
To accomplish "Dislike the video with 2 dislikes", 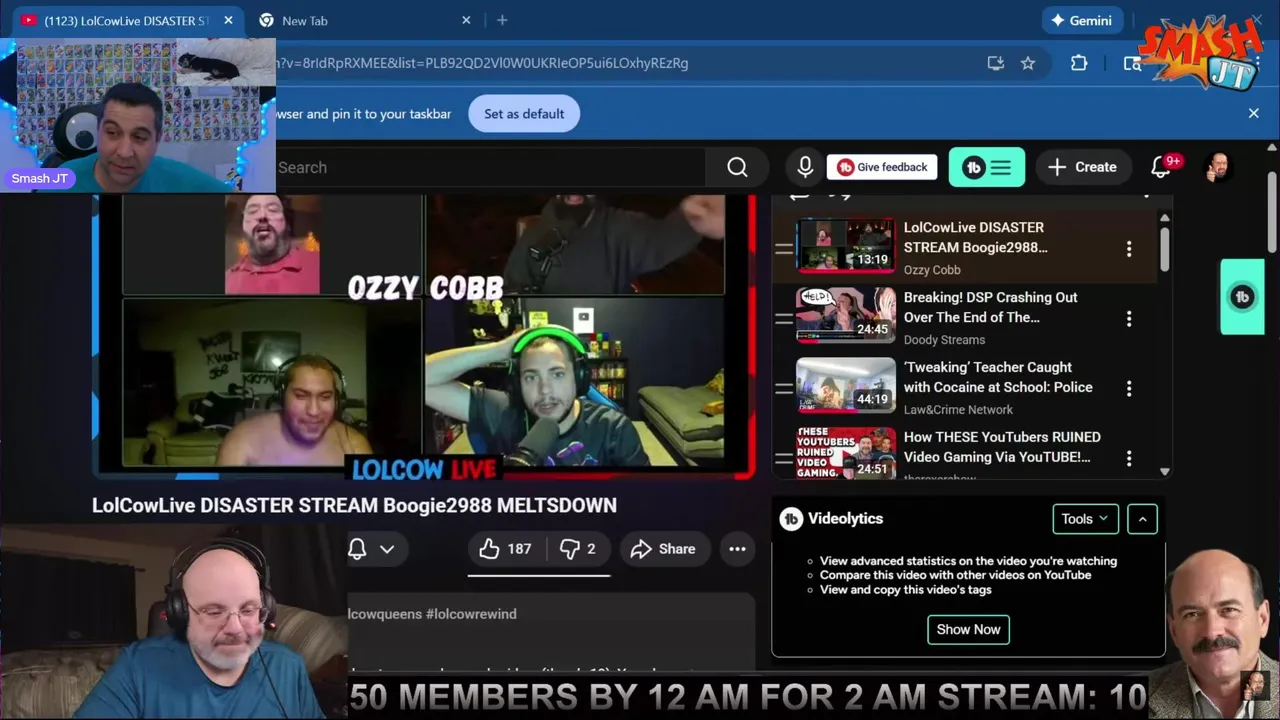I will (x=577, y=548).
